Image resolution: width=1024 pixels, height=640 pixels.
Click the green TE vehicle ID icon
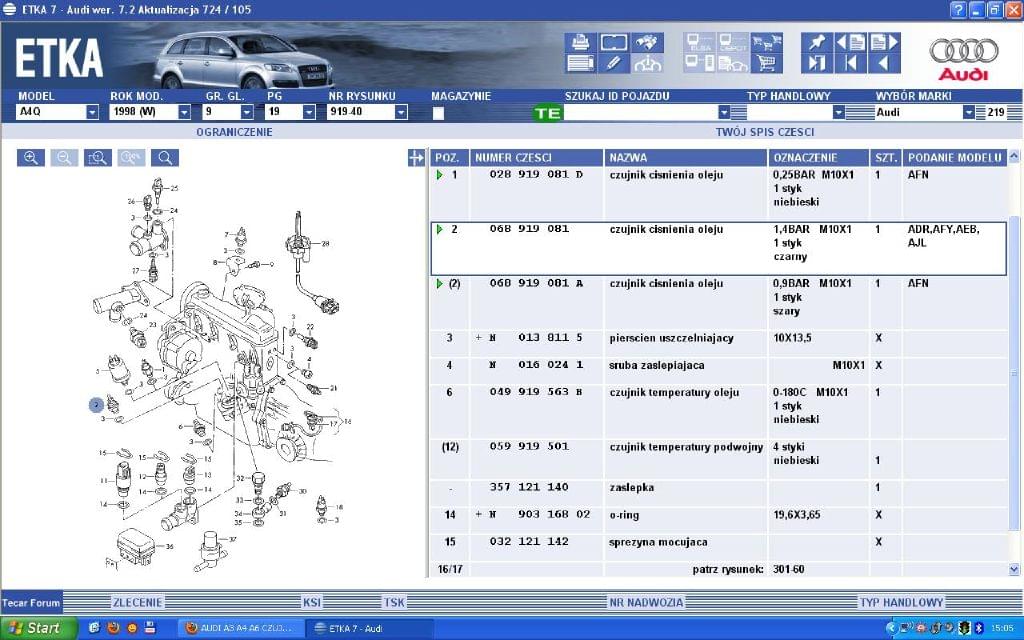pyautogui.click(x=547, y=113)
